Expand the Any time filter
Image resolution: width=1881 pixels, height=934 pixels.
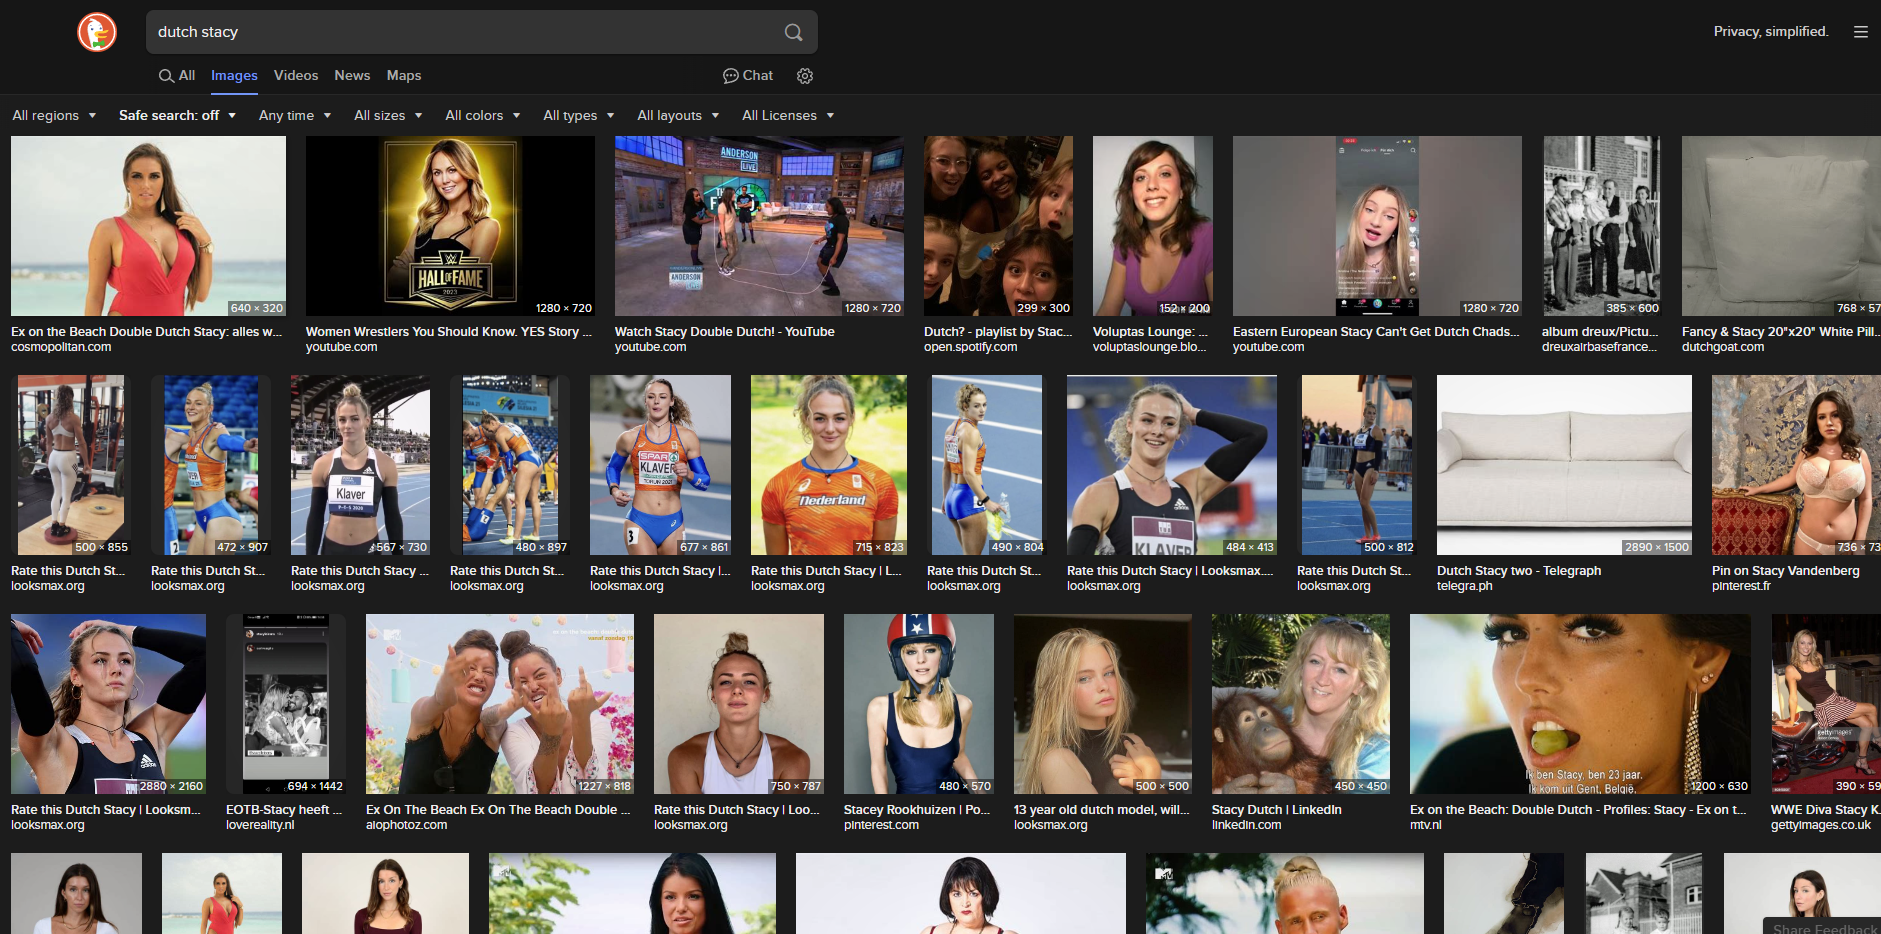click(x=294, y=116)
